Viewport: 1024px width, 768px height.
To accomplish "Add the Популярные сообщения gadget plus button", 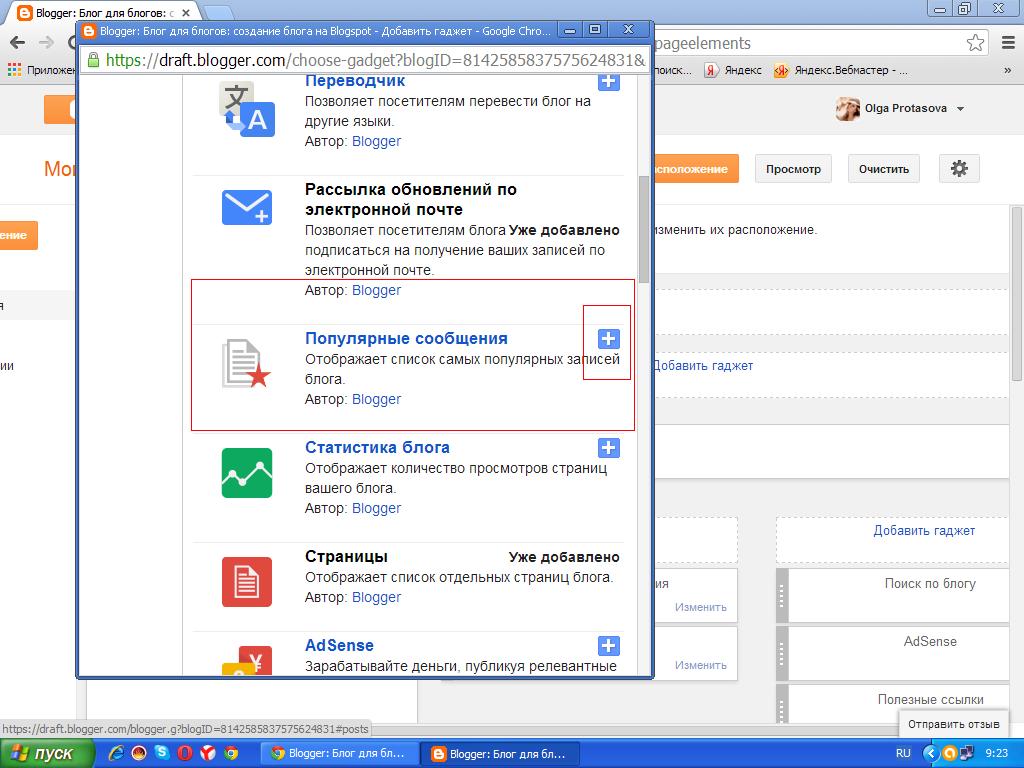I will 609,339.
